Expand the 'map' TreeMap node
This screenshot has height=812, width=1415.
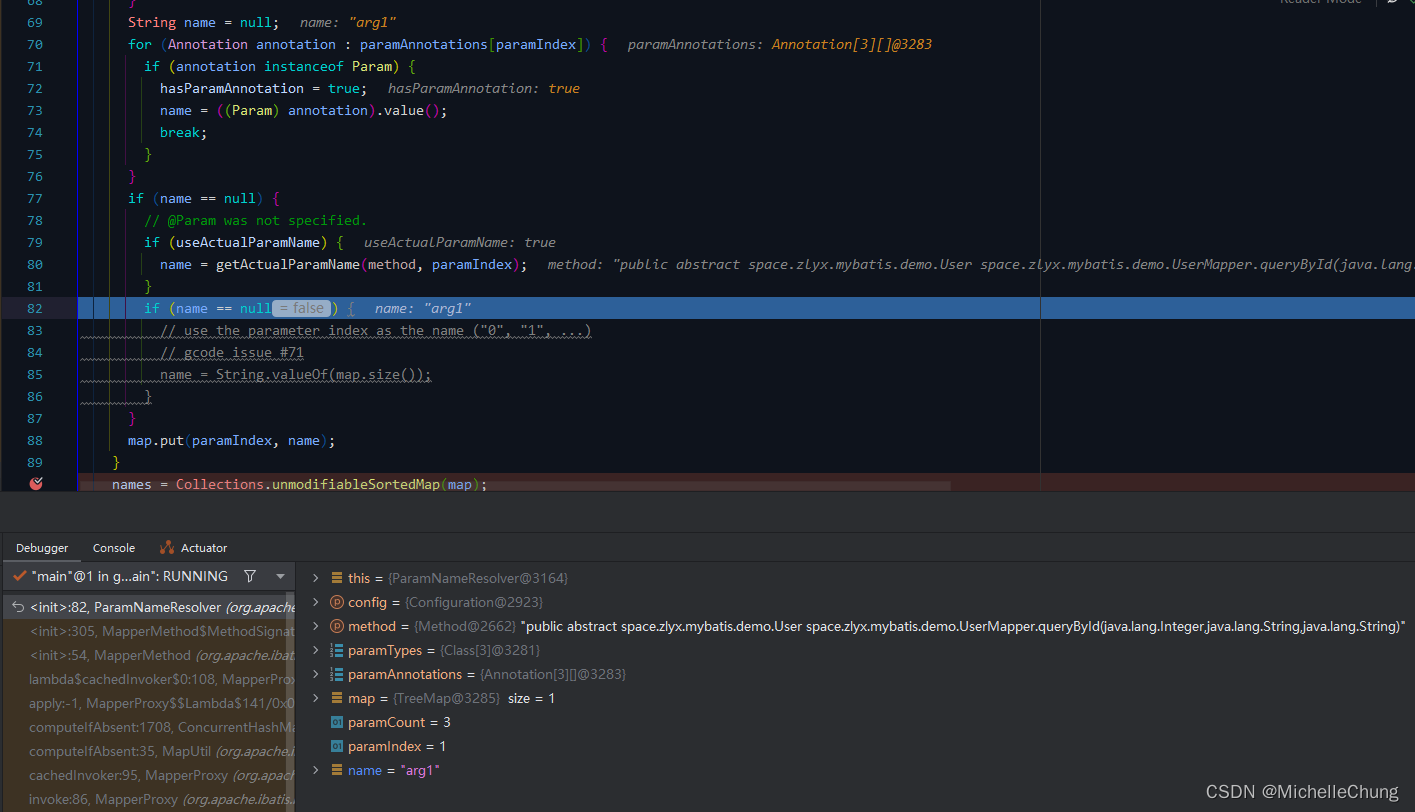pyautogui.click(x=316, y=698)
